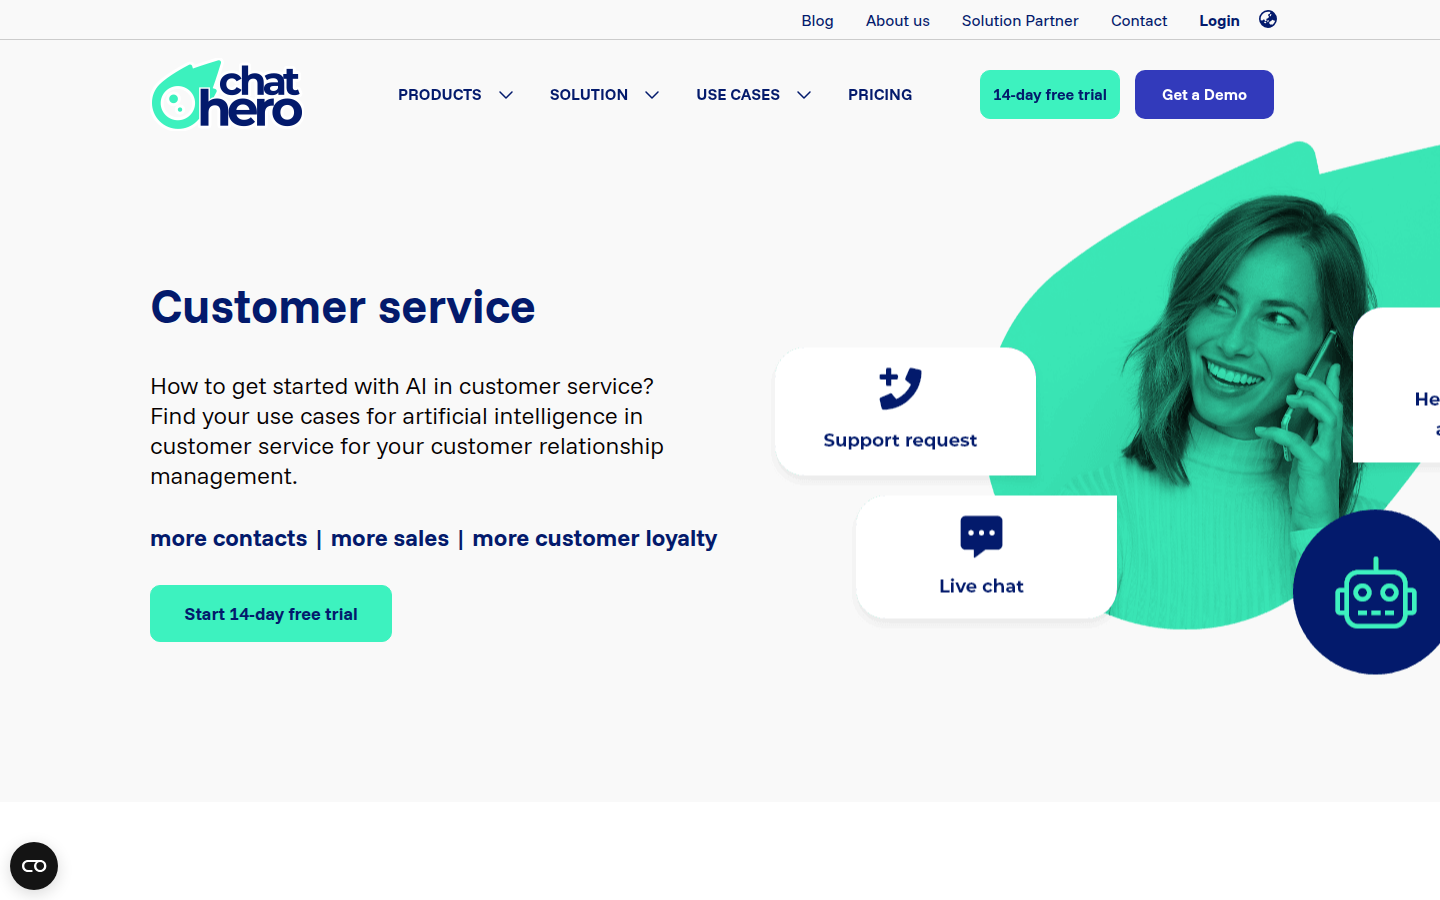The width and height of the screenshot is (1440, 900).
Task: Visit the Solution Partner page
Action: (x=1020, y=21)
